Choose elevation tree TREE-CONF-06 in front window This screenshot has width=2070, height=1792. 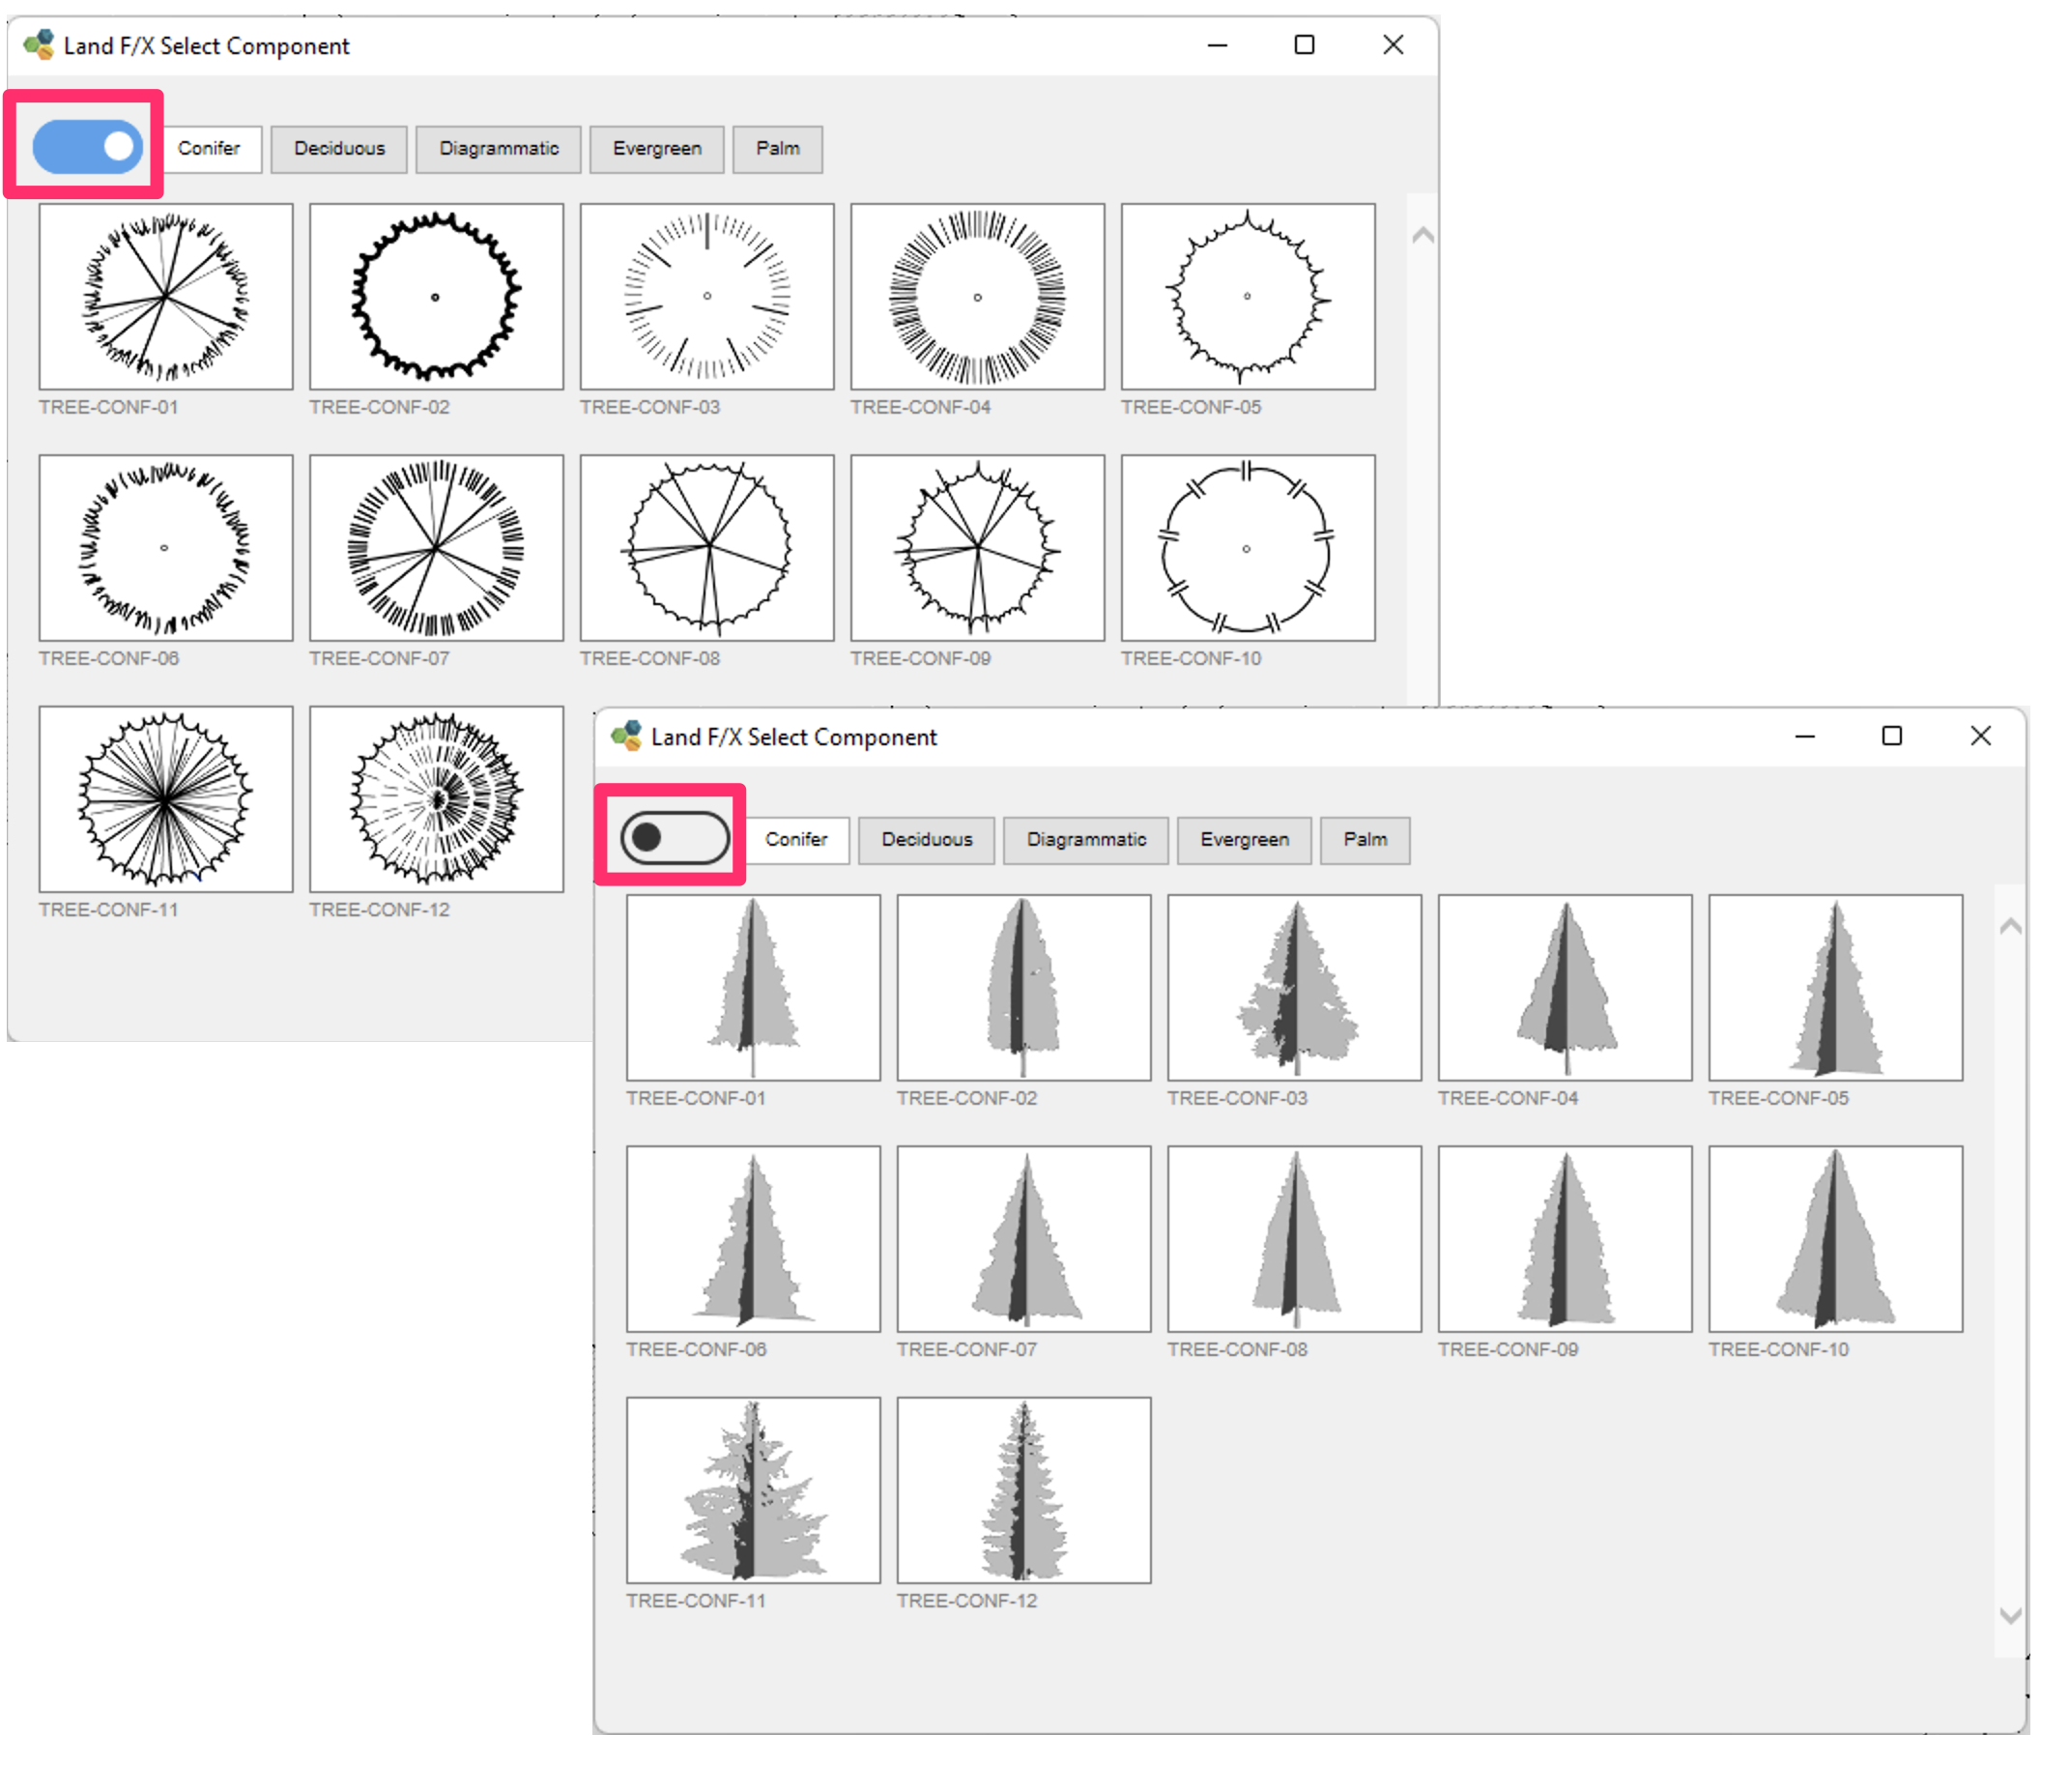pos(754,1239)
